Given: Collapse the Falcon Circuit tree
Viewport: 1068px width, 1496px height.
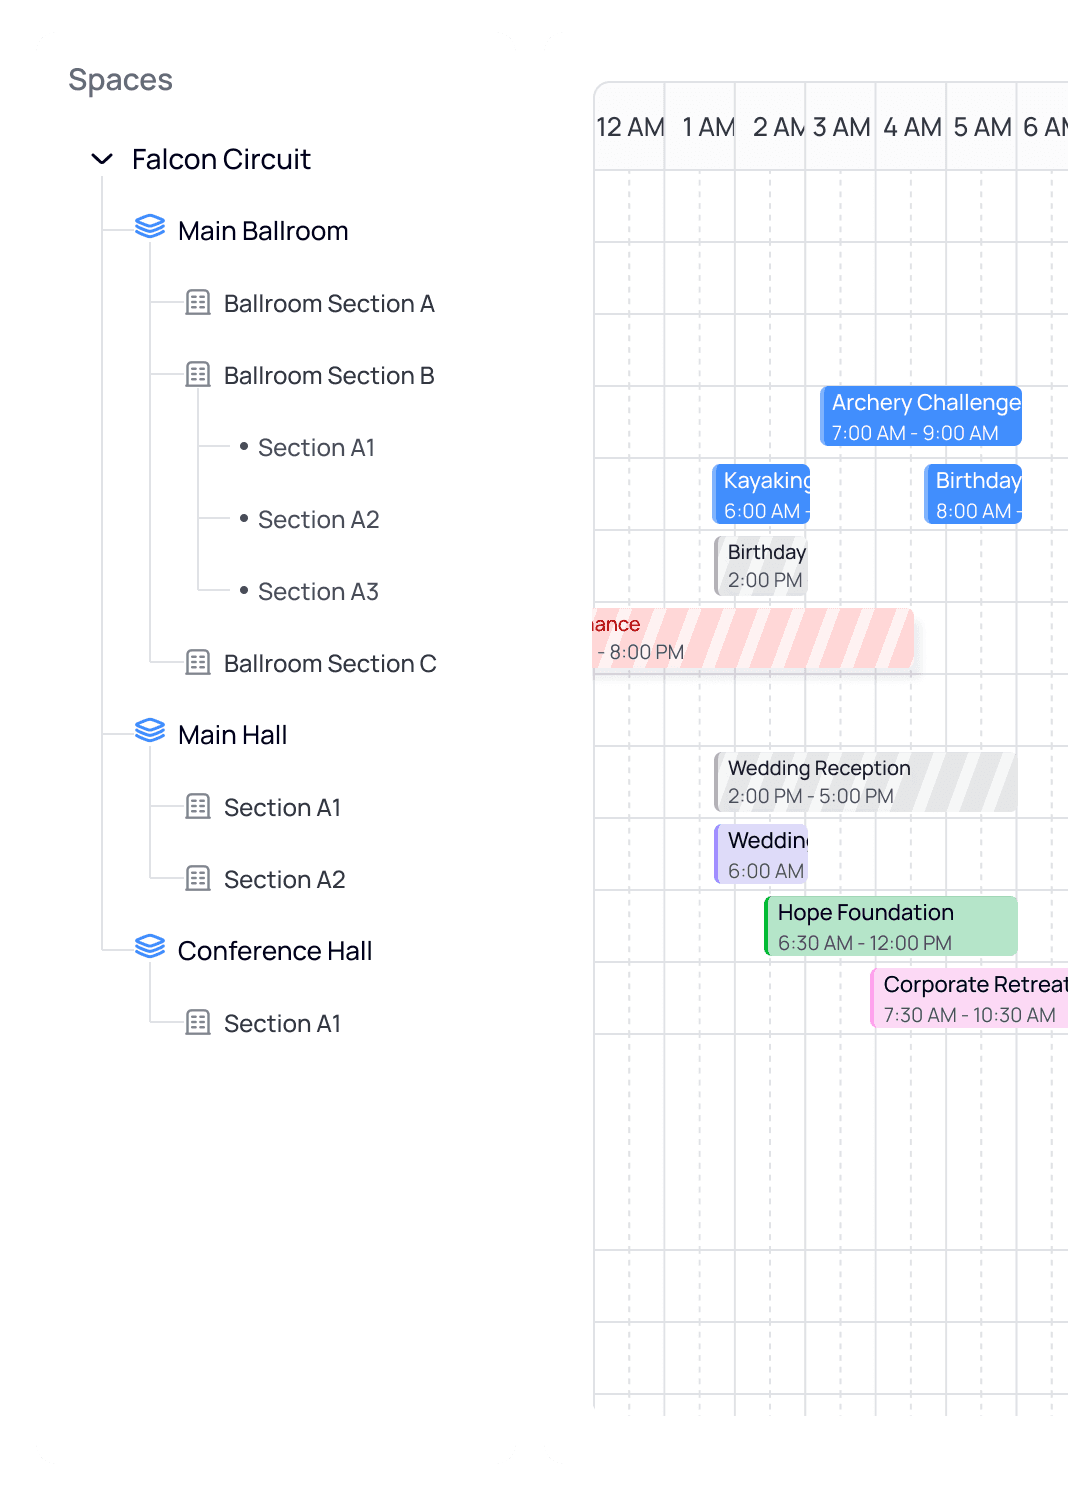Looking at the screenshot, I should coord(101,159).
